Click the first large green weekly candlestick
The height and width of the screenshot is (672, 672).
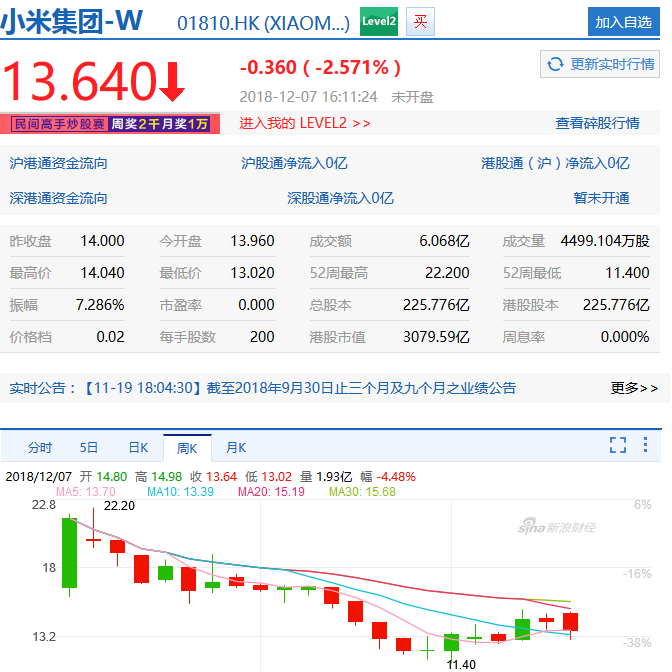69,553
